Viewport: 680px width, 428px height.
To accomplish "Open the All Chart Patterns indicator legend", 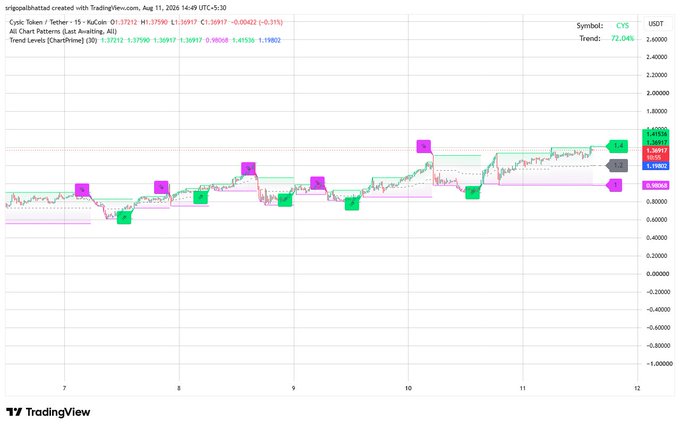I will 63,31.
